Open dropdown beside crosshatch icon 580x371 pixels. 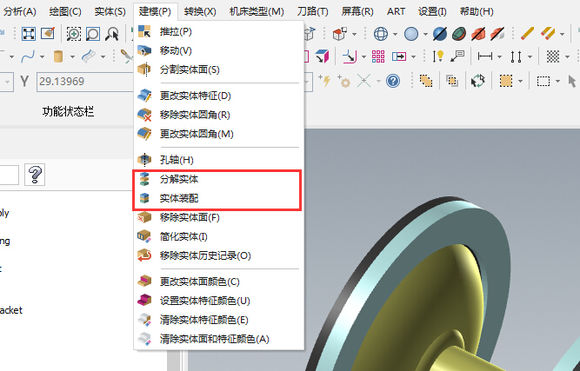(x=567, y=57)
